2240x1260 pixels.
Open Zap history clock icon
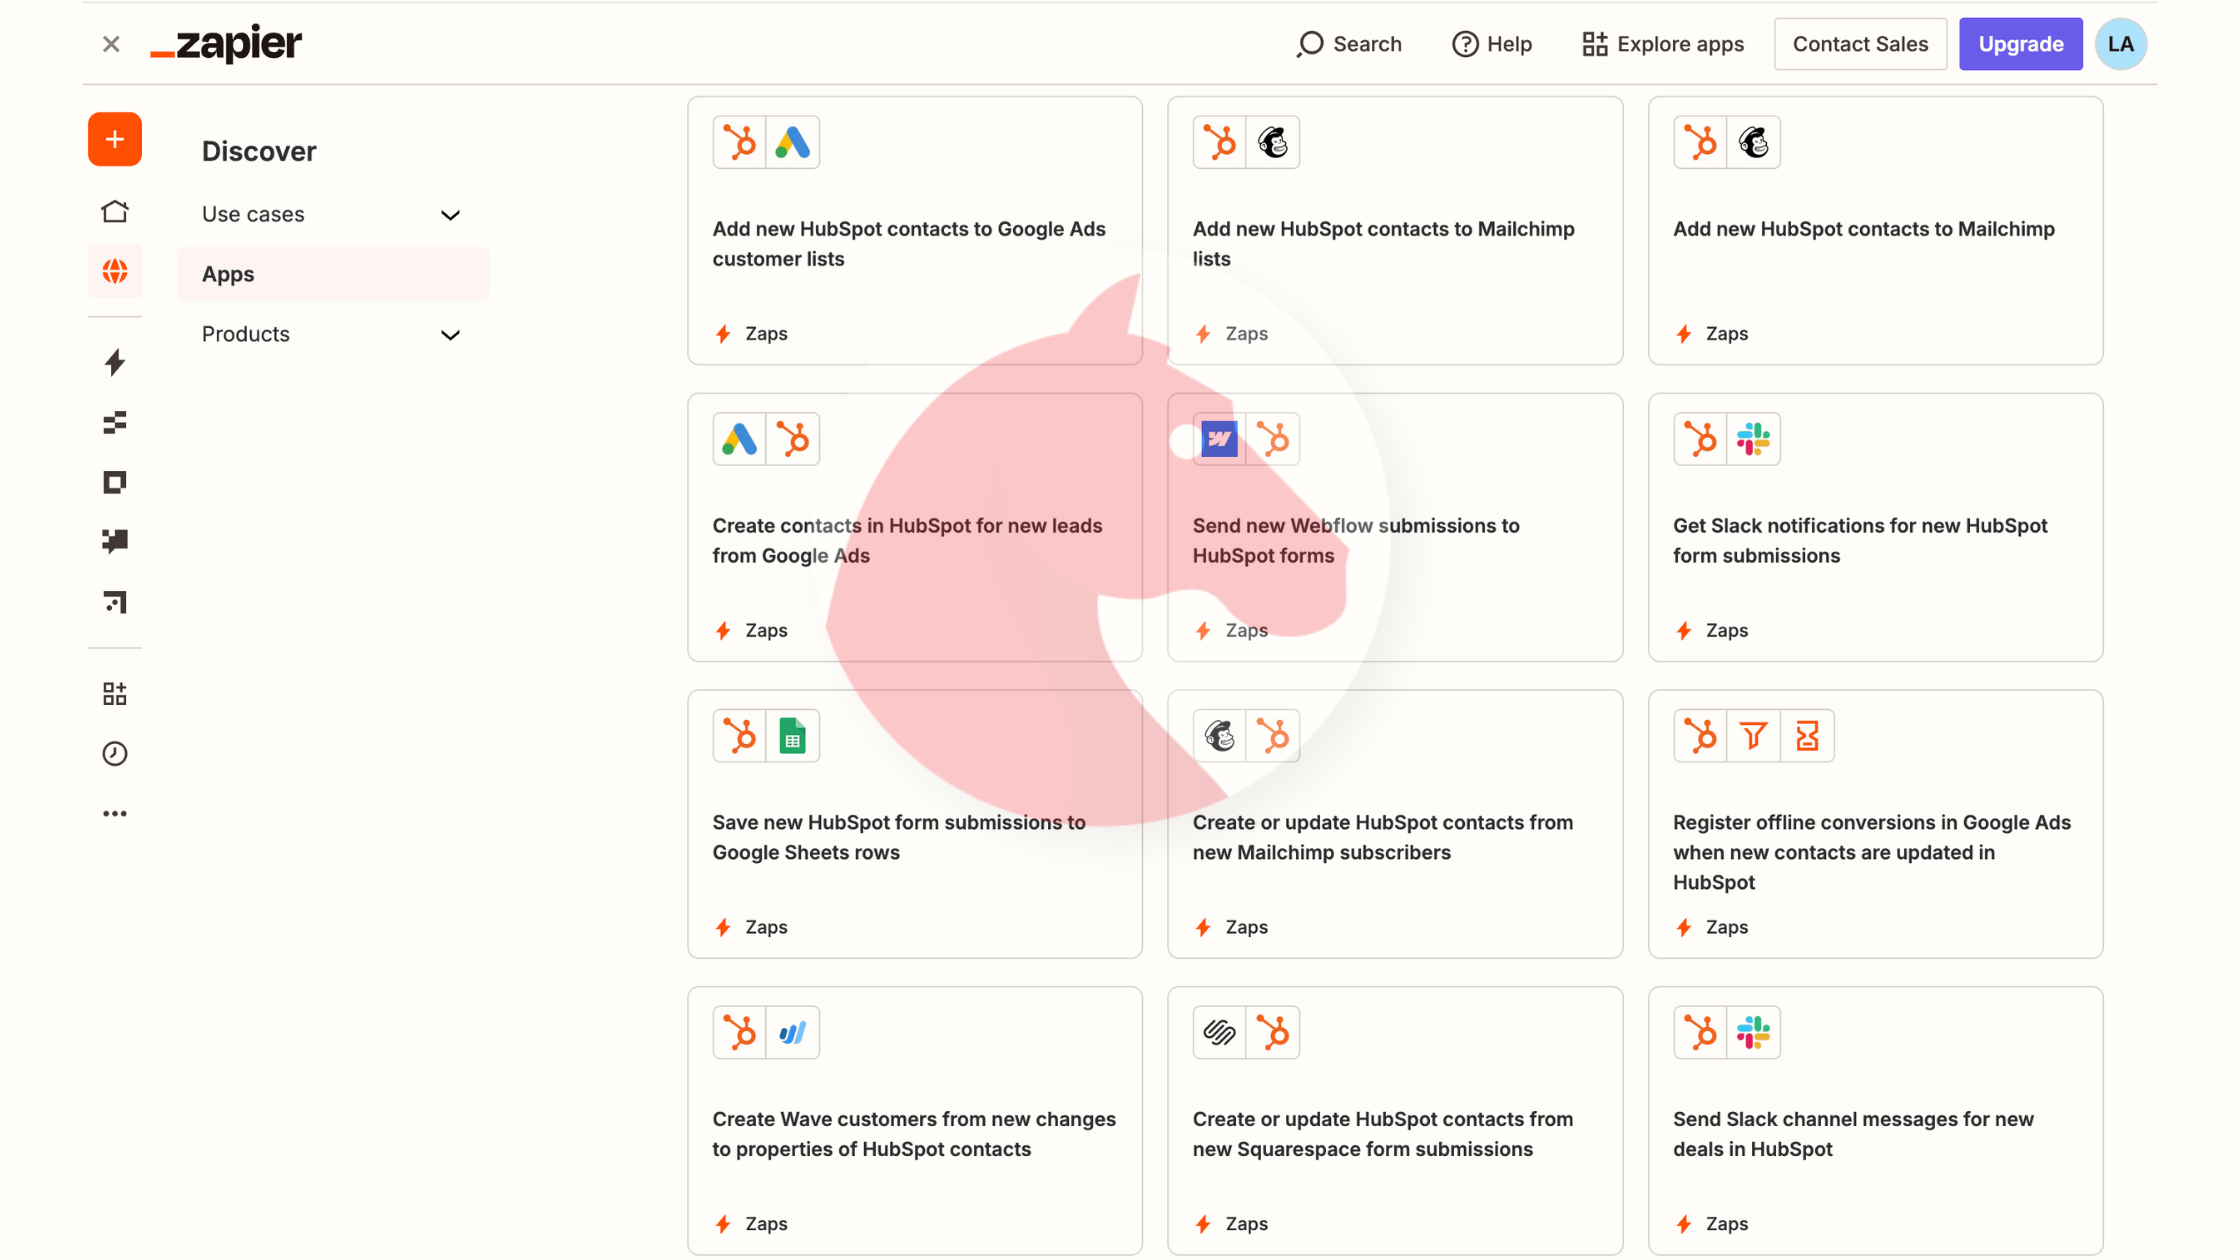(x=115, y=754)
